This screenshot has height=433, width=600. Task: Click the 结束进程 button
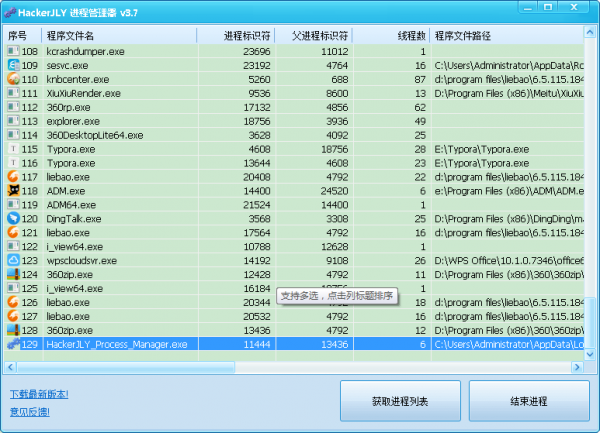pos(529,401)
